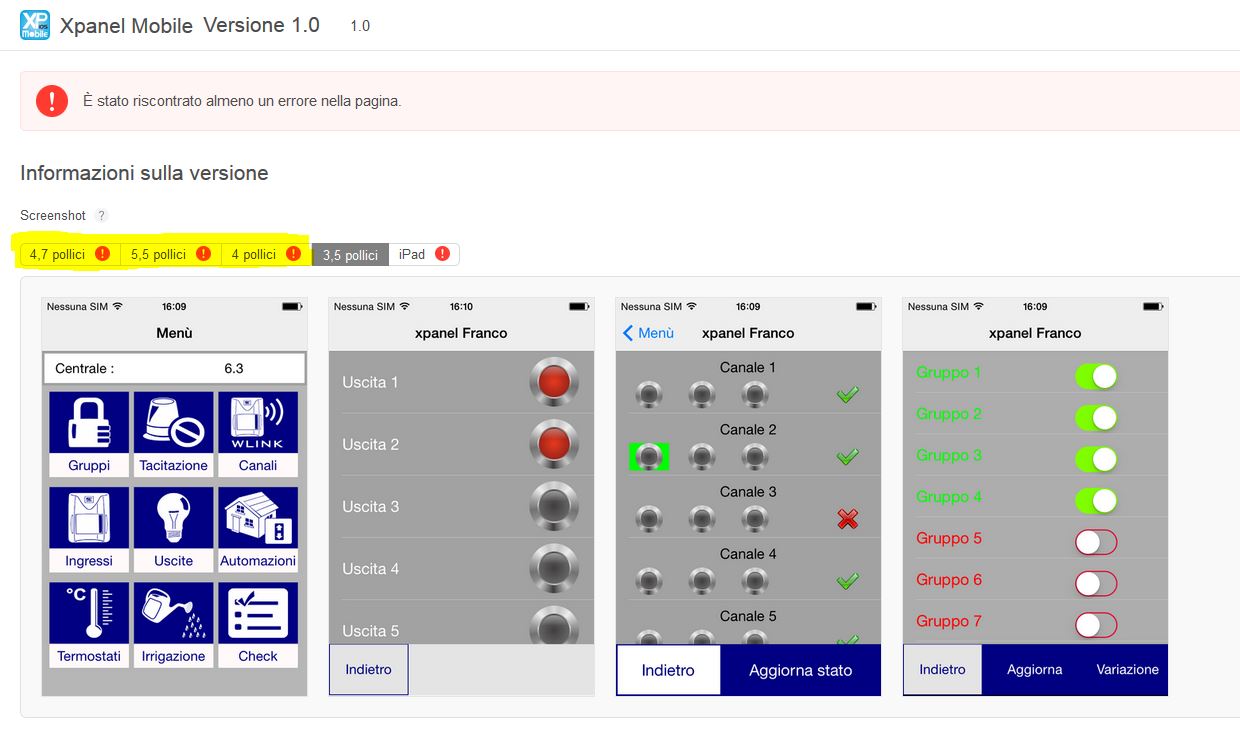Click the Variazione button
Viewport: 1240px width, 746px height.
(1127, 669)
